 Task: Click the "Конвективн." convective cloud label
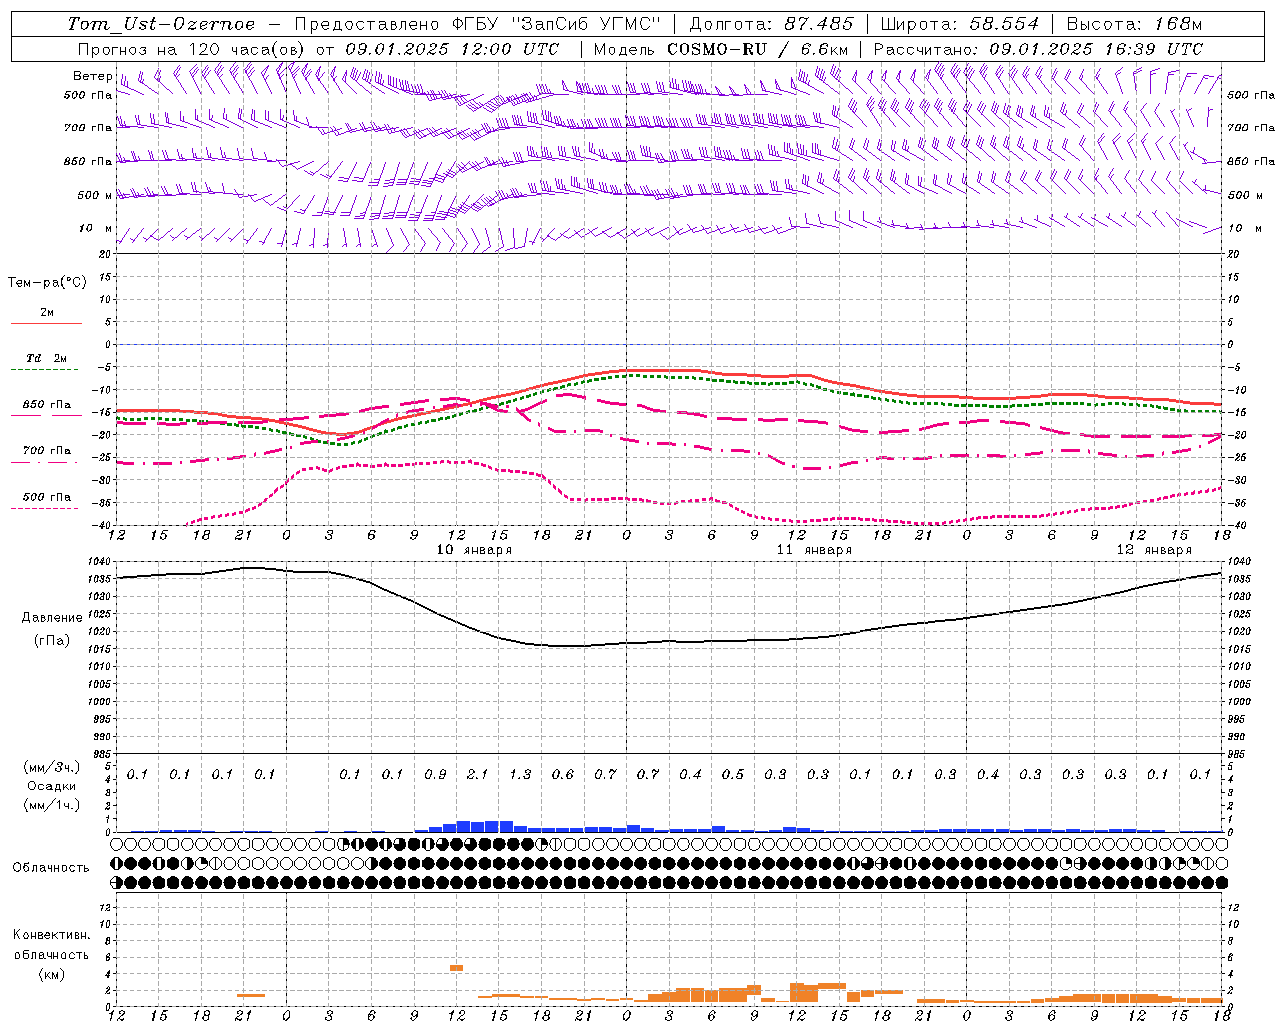[52, 935]
